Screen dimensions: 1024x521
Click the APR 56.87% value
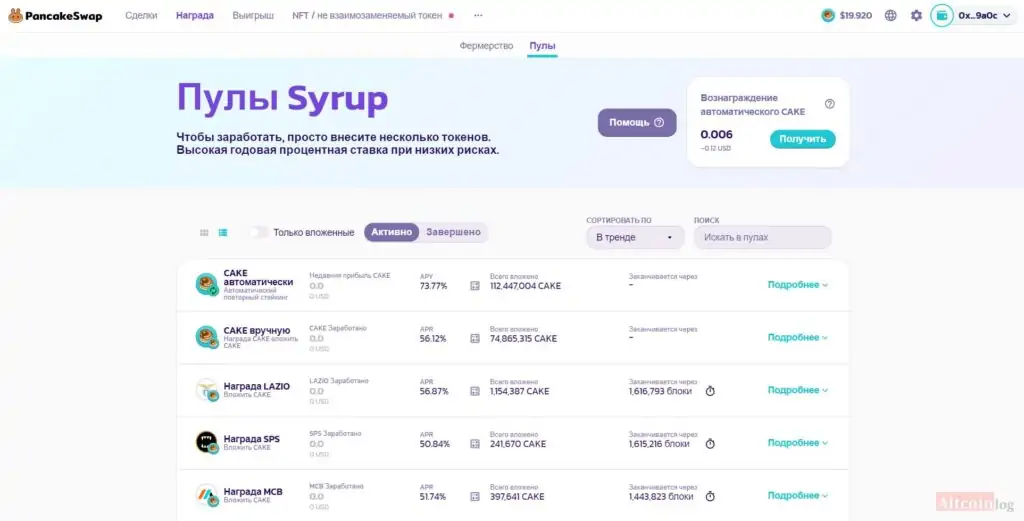pyautogui.click(x=434, y=391)
